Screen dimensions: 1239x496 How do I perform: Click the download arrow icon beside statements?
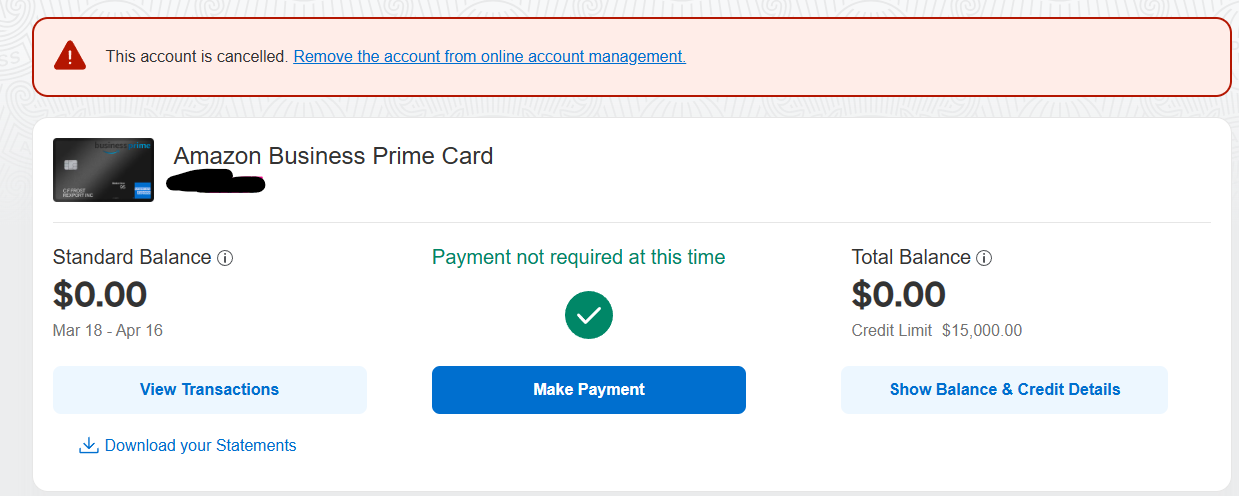[x=88, y=445]
